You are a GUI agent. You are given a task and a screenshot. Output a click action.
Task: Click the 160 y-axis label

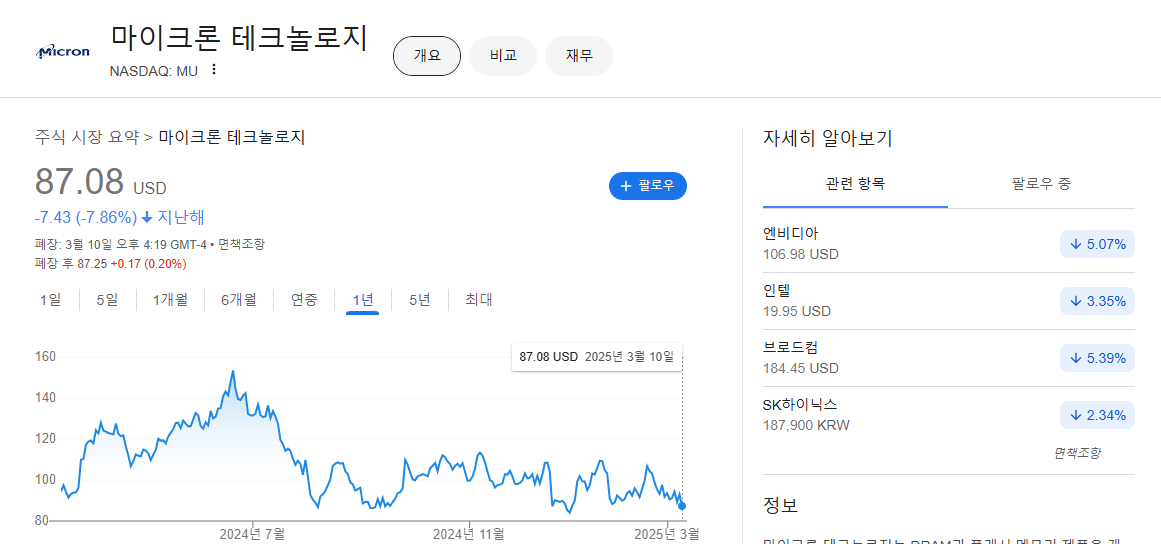click(x=46, y=357)
